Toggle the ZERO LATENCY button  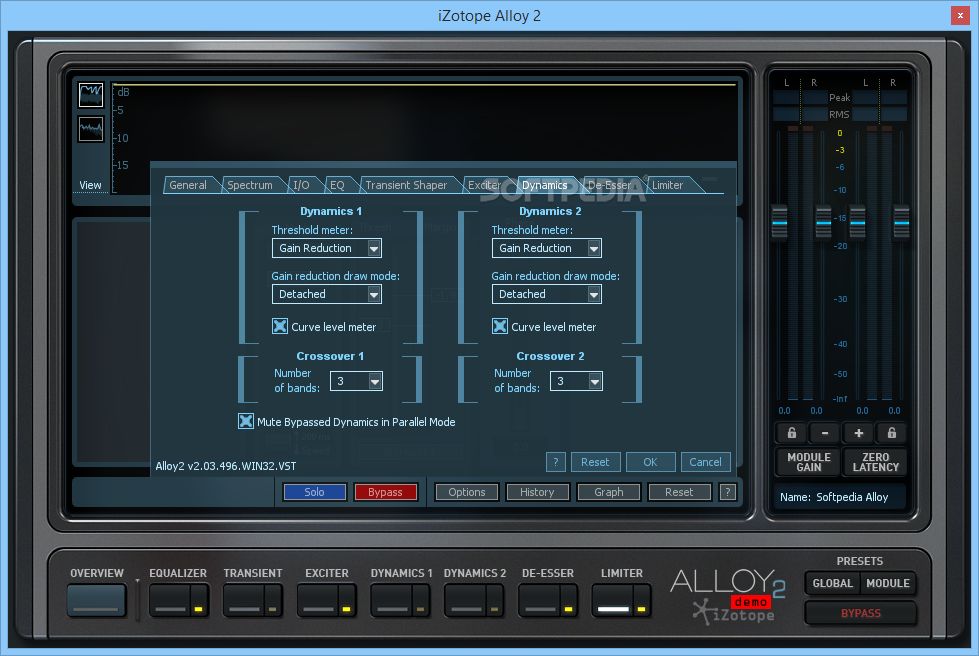pyautogui.click(x=875, y=462)
